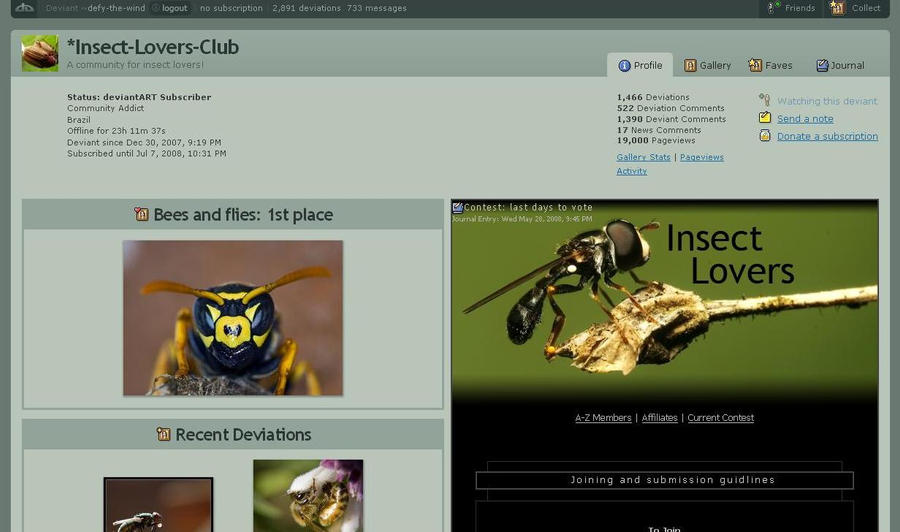Click journal icon next to Contest entry title
This screenshot has height=532, width=900.
tap(457, 207)
